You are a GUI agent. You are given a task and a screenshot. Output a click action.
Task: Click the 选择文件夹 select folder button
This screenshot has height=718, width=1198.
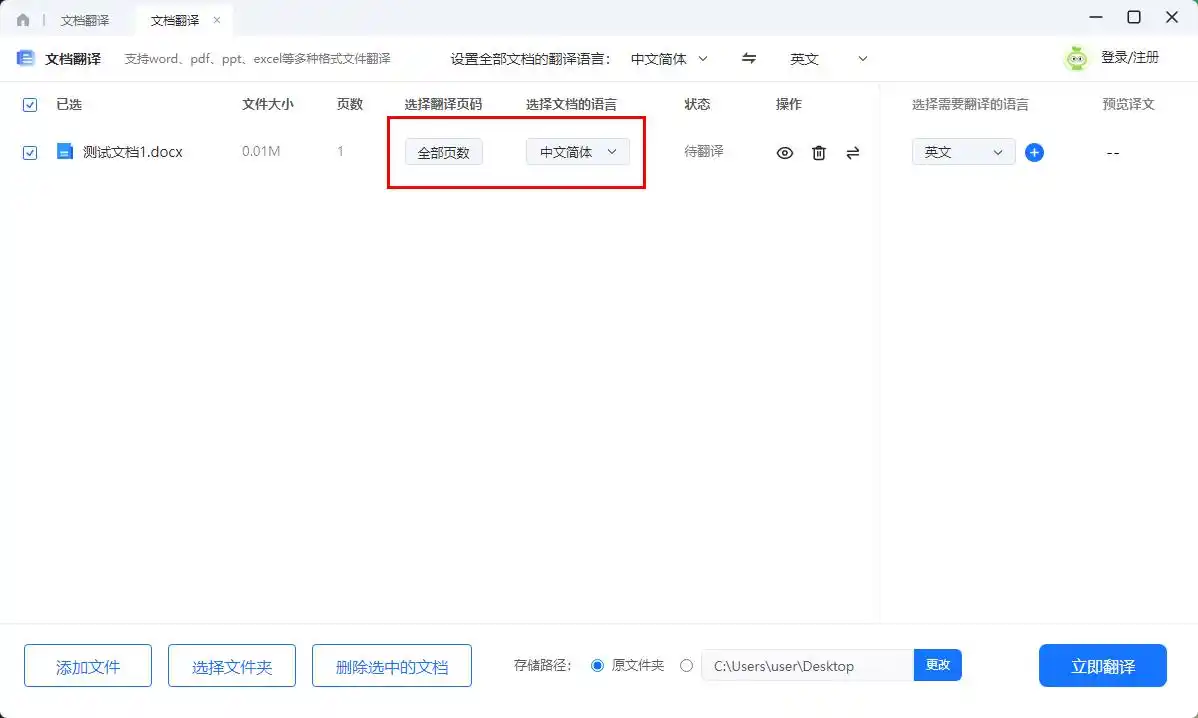(231, 665)
